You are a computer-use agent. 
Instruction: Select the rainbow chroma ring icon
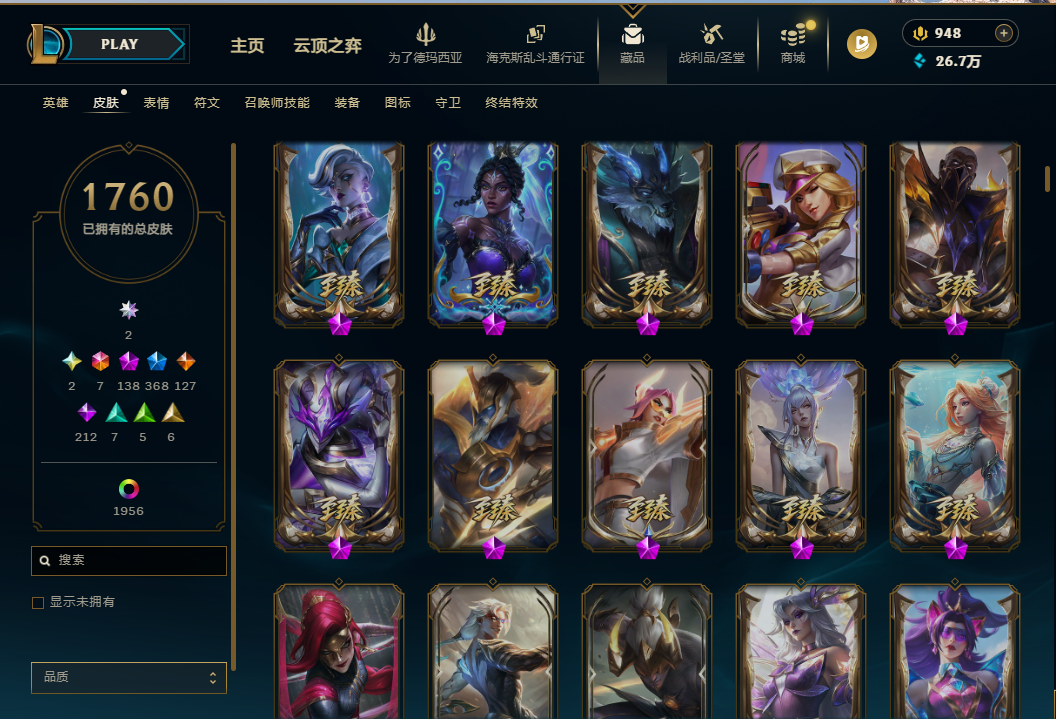pyautogui.click(x=129, y=489)
